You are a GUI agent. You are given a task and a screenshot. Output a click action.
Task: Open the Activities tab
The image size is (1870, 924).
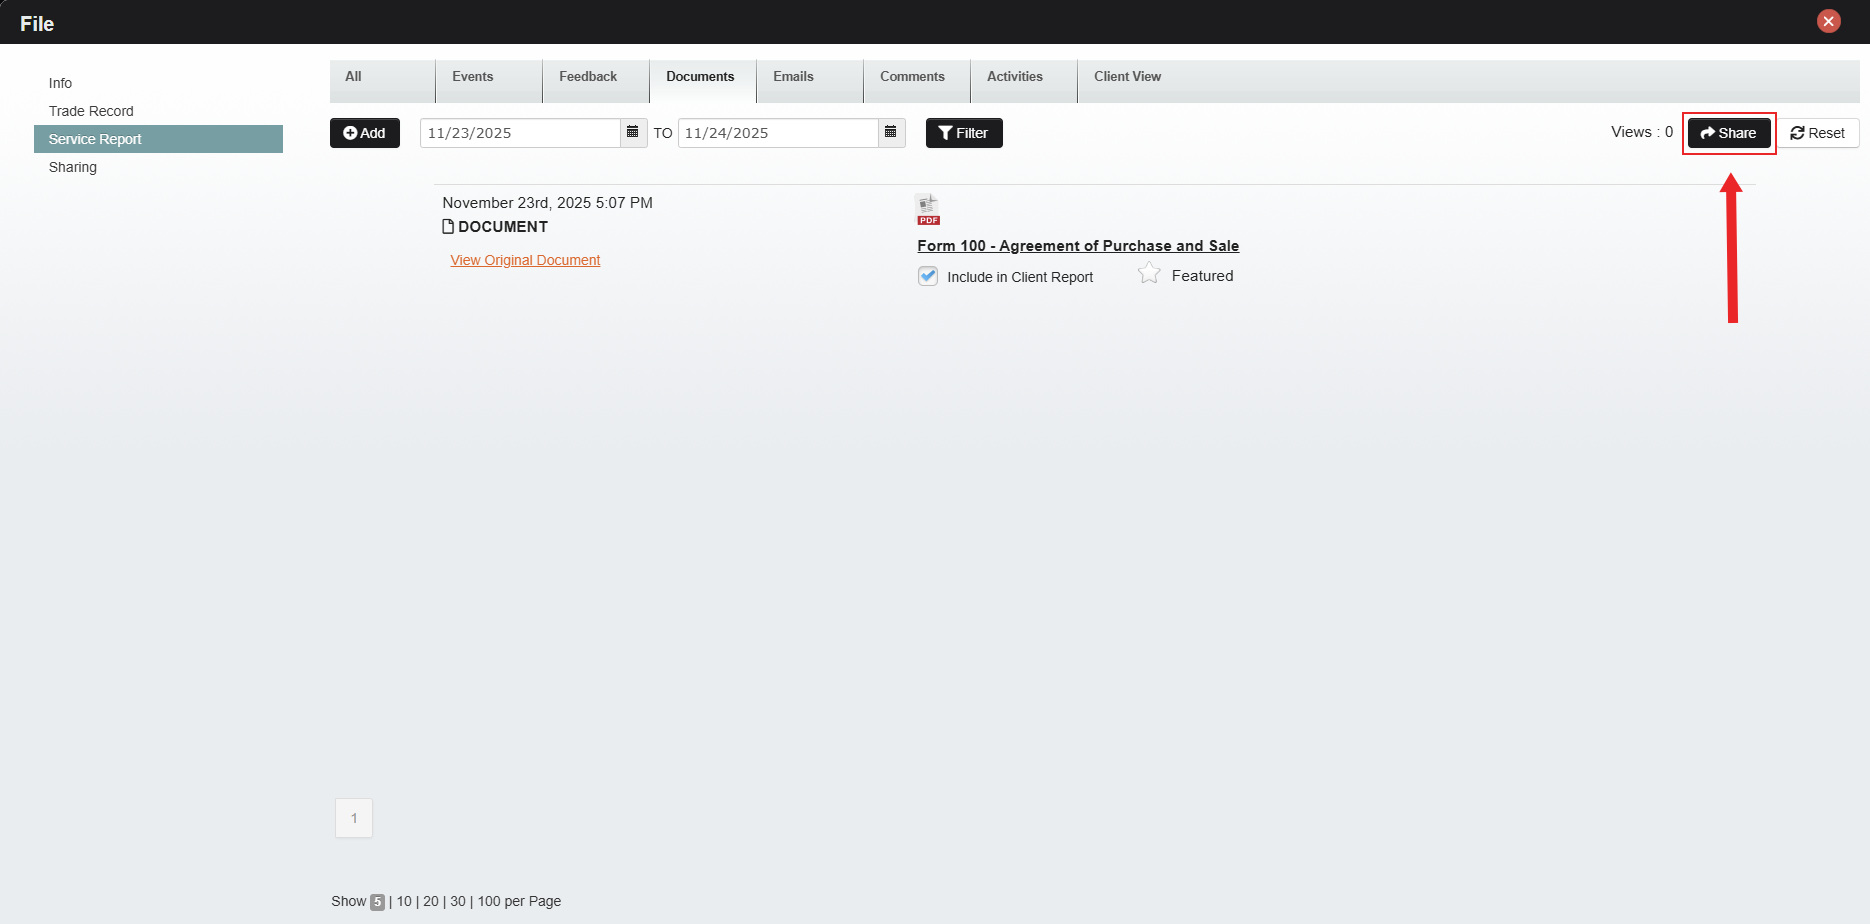[1014, 77]
